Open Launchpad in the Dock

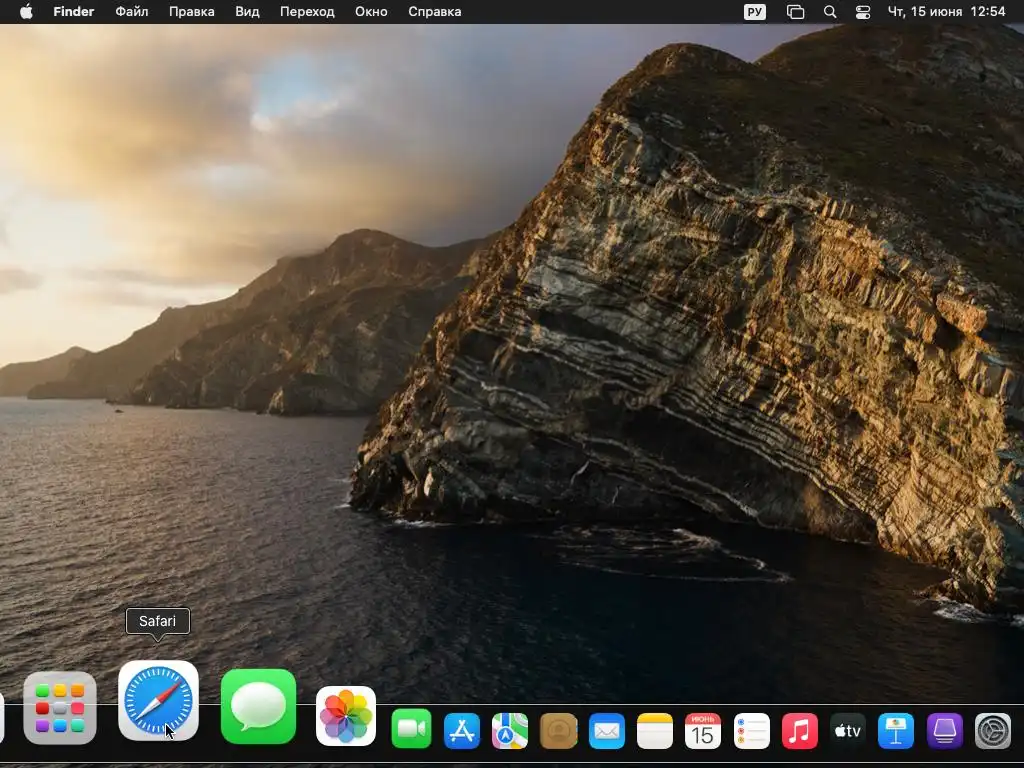(x=60, y=708)
